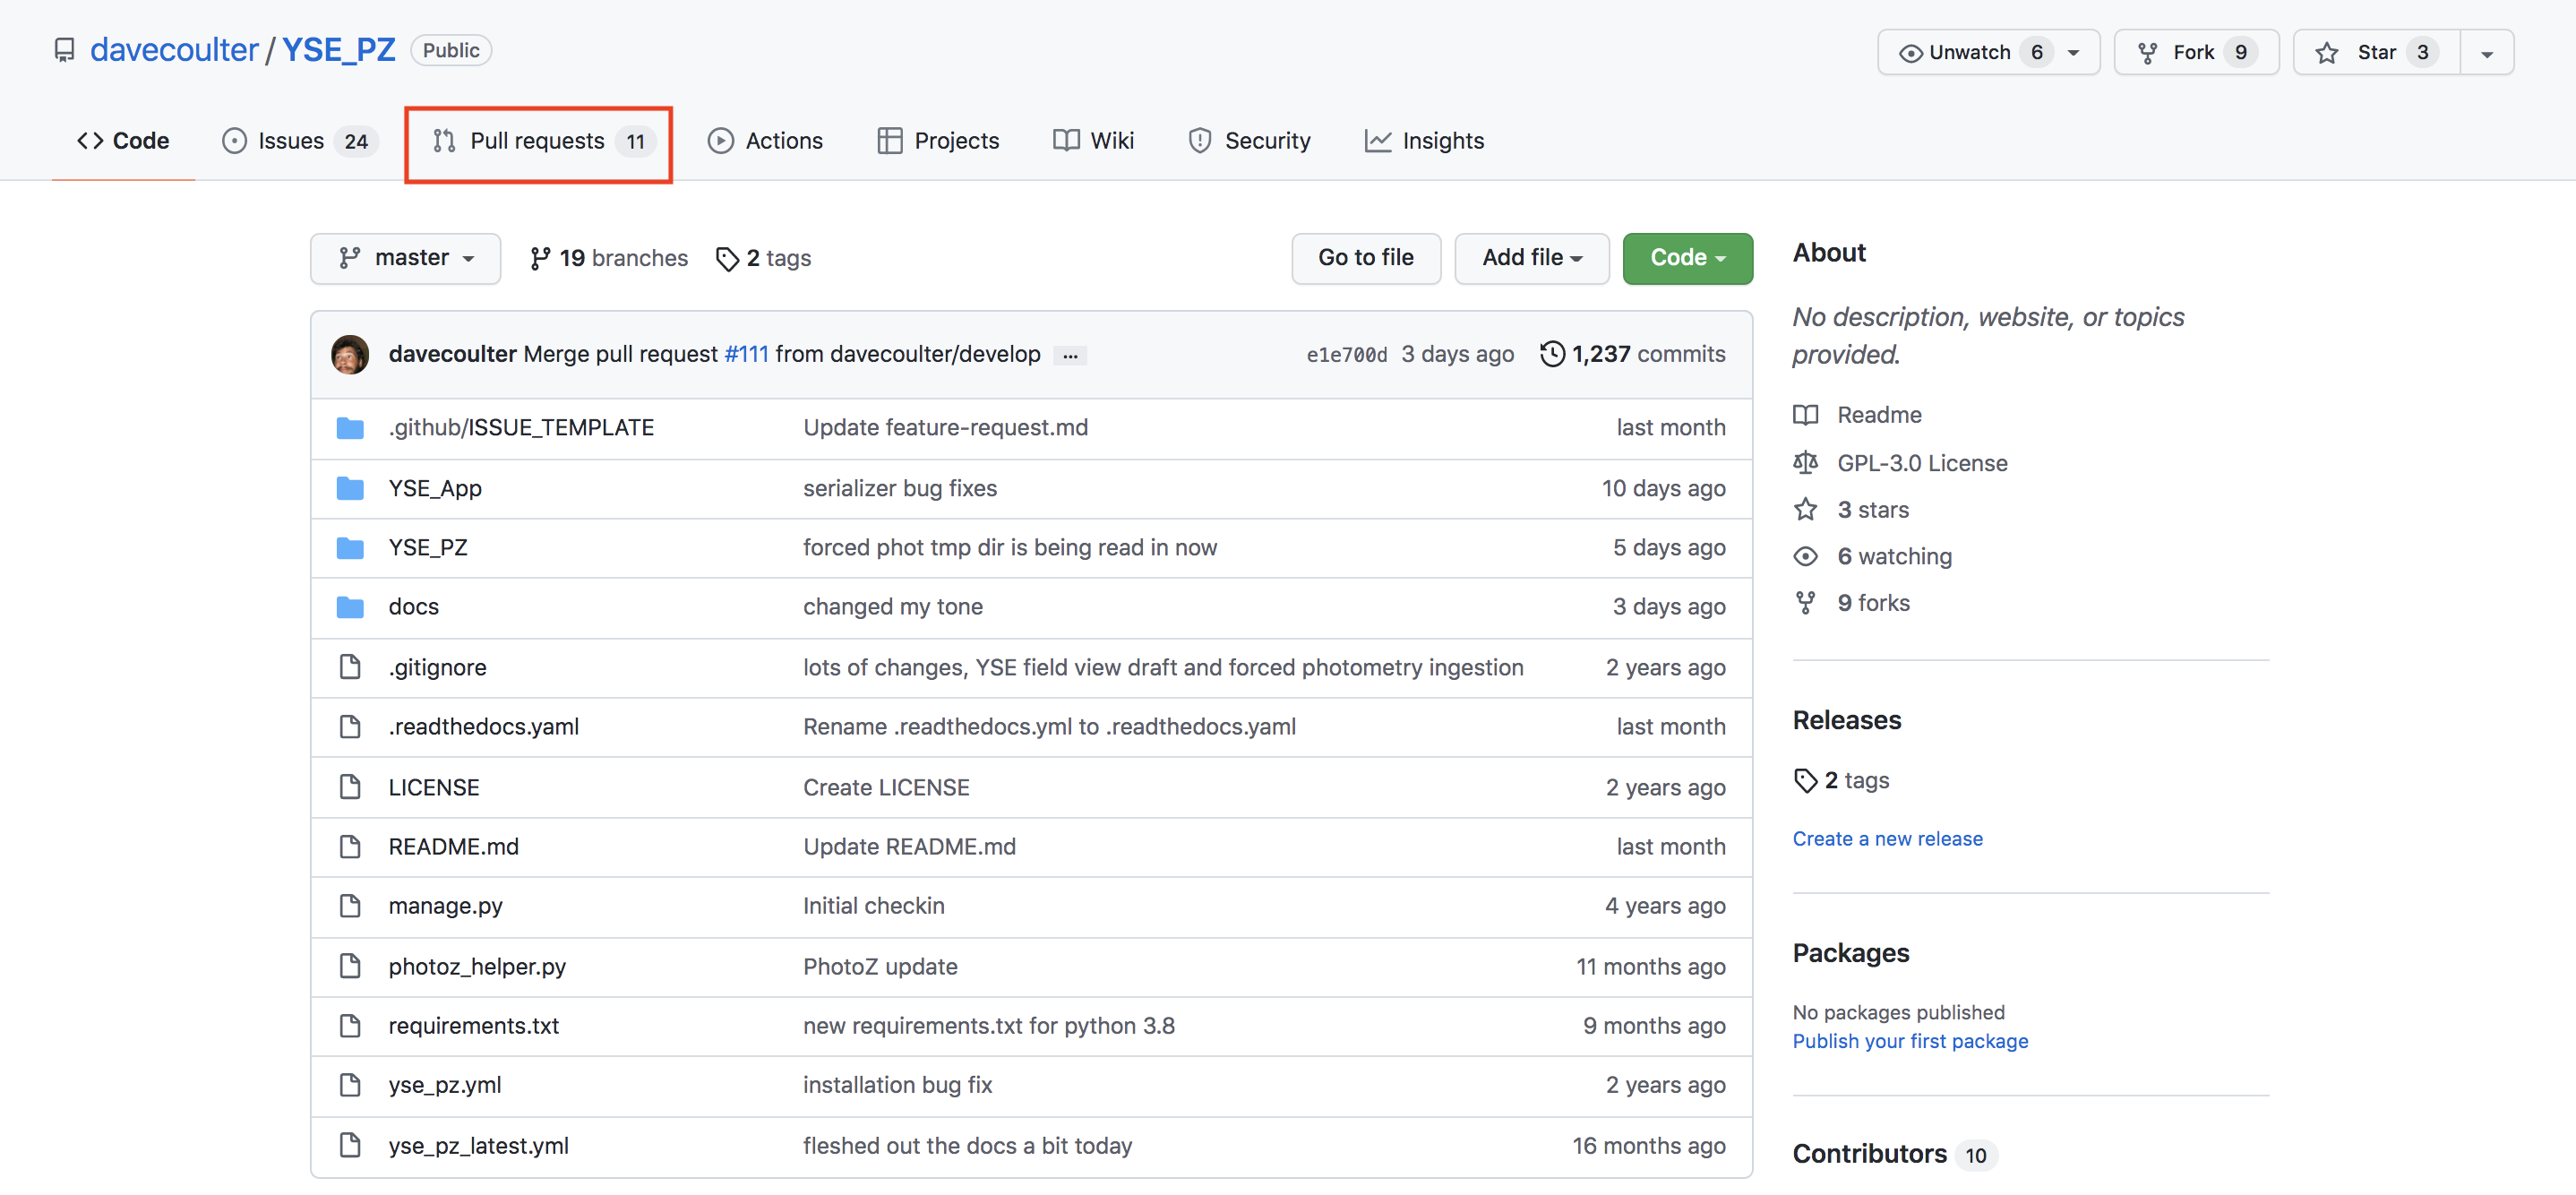The height and width of the screenshot is (1195, 2576).
Task: Open the 'installation bug fix' commit message
Action: pos(897,1085)
